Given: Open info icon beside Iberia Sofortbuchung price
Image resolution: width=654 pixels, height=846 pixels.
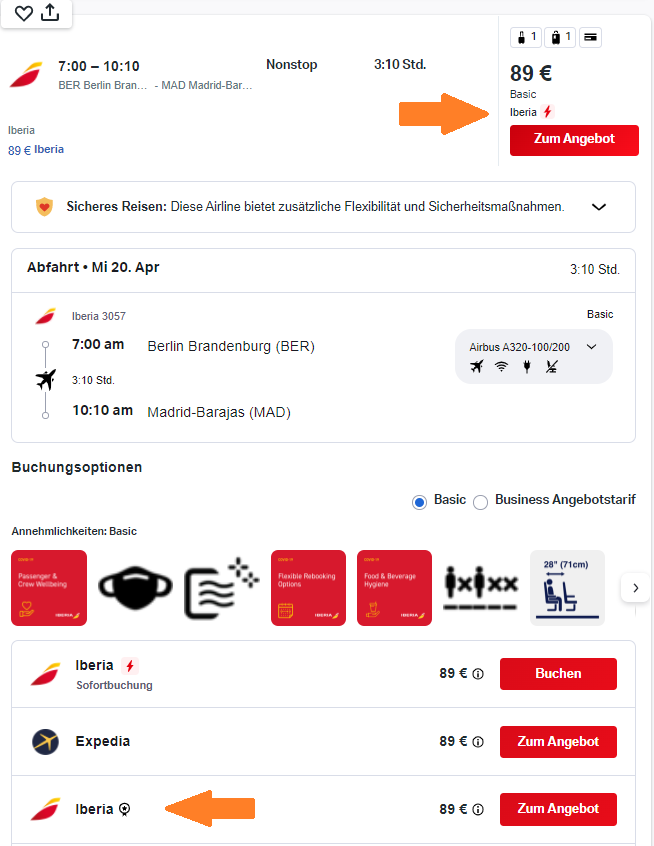Looking at the screenshot, I should [x=478, y=674].
